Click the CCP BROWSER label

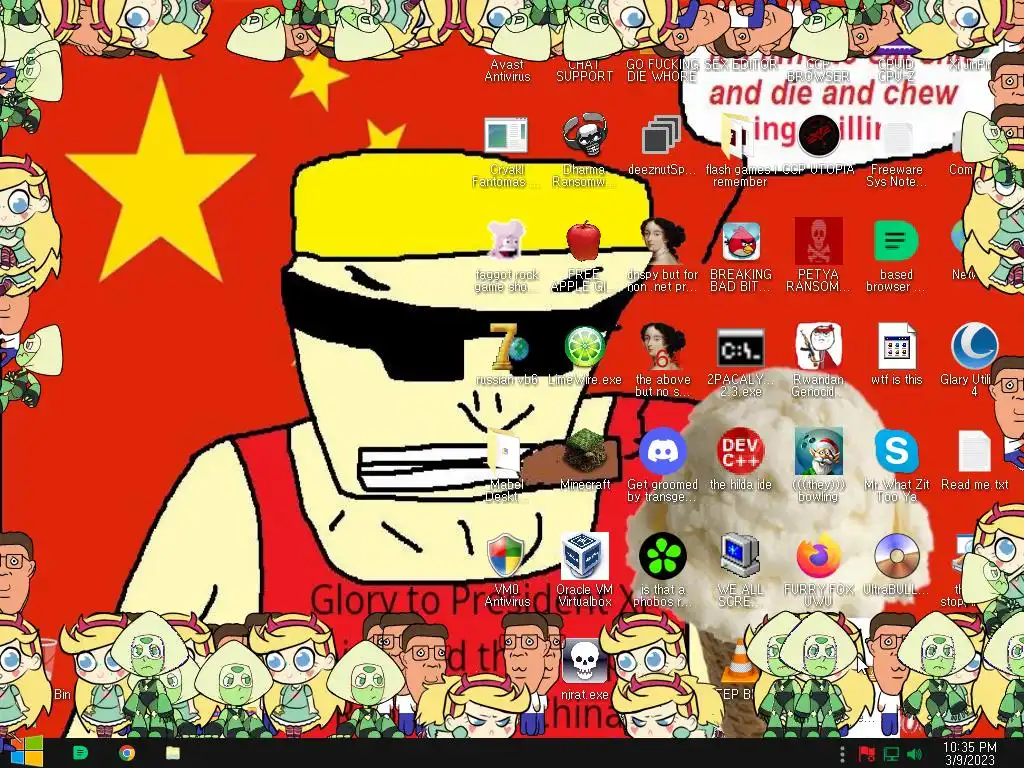point(818,71)
